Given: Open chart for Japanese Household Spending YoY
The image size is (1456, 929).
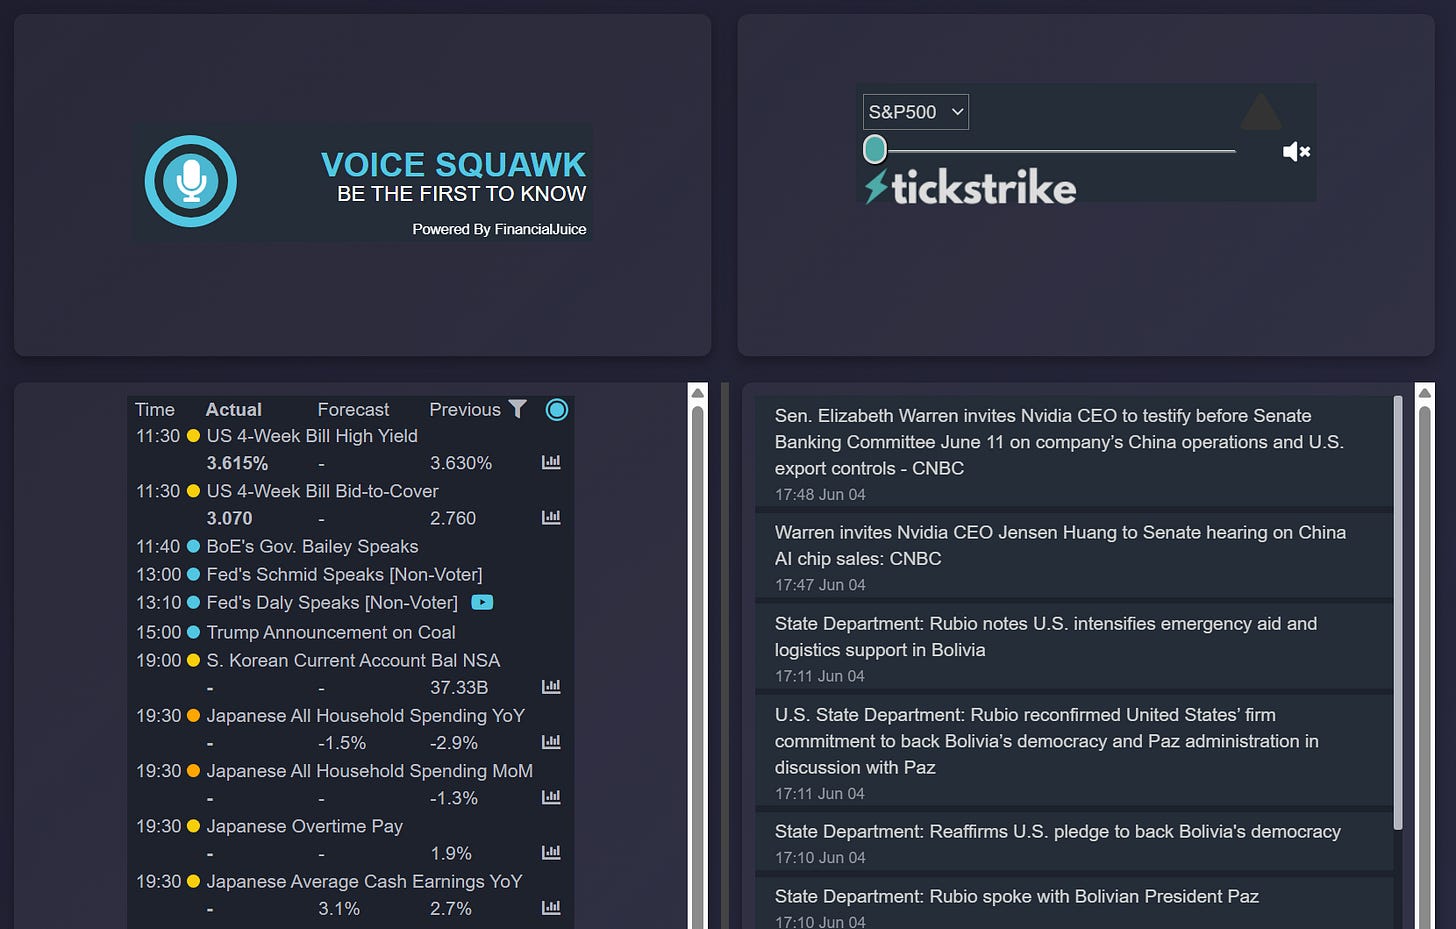Looking at the screenshot, I should pyautogui.click(x=551, y=741).
